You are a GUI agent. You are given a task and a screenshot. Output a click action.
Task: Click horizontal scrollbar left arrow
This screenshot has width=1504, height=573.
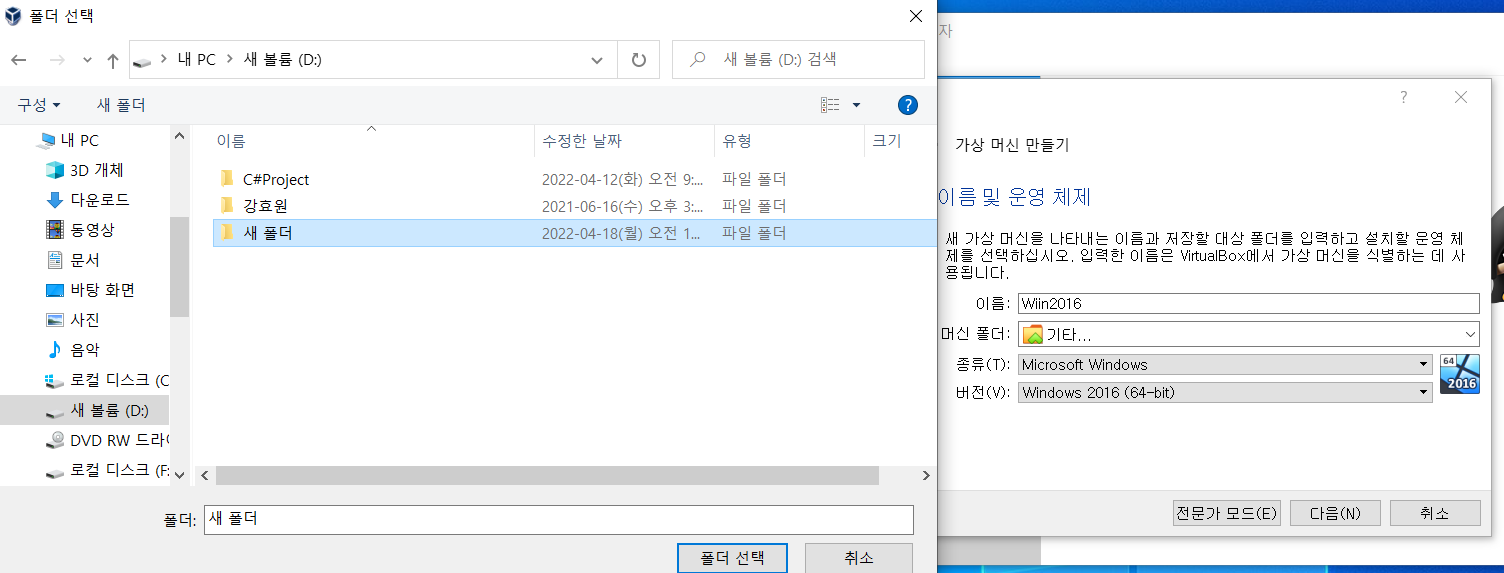204,476
